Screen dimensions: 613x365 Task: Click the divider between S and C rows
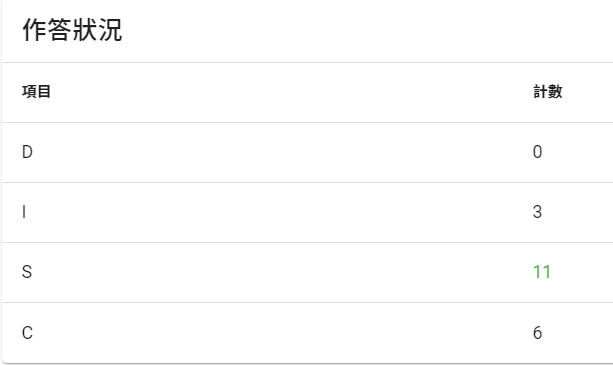click(x=307, y=302)
